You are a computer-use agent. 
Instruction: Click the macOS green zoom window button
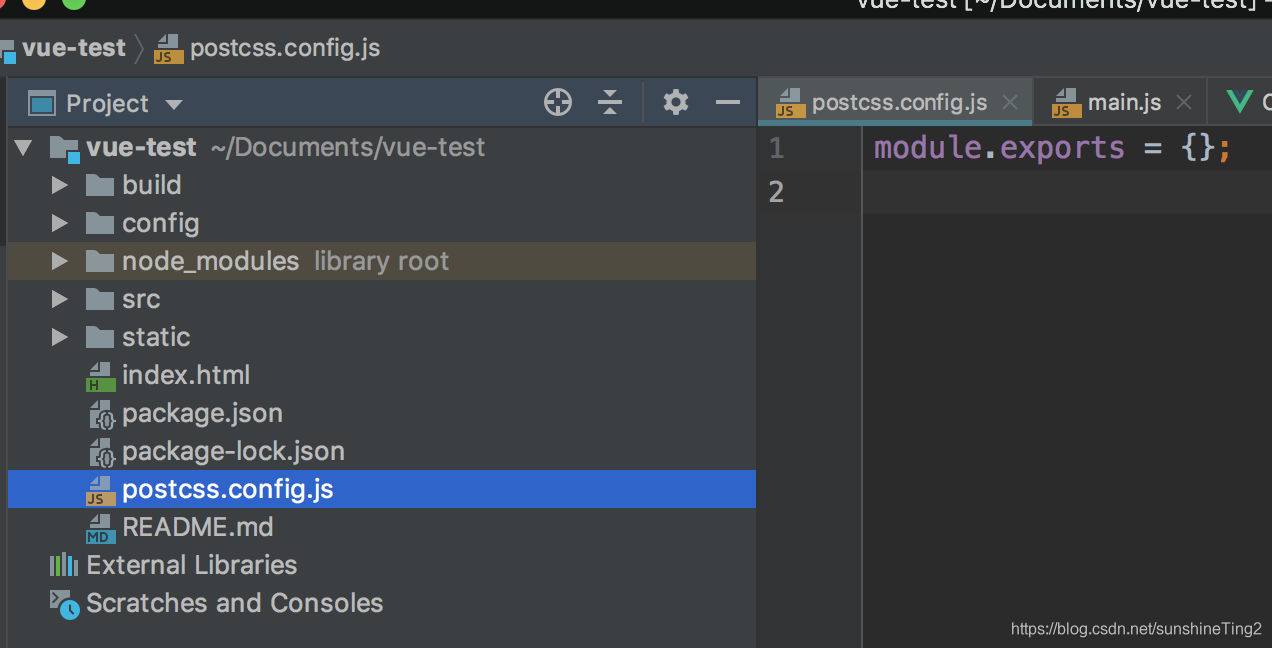point(74,4)
